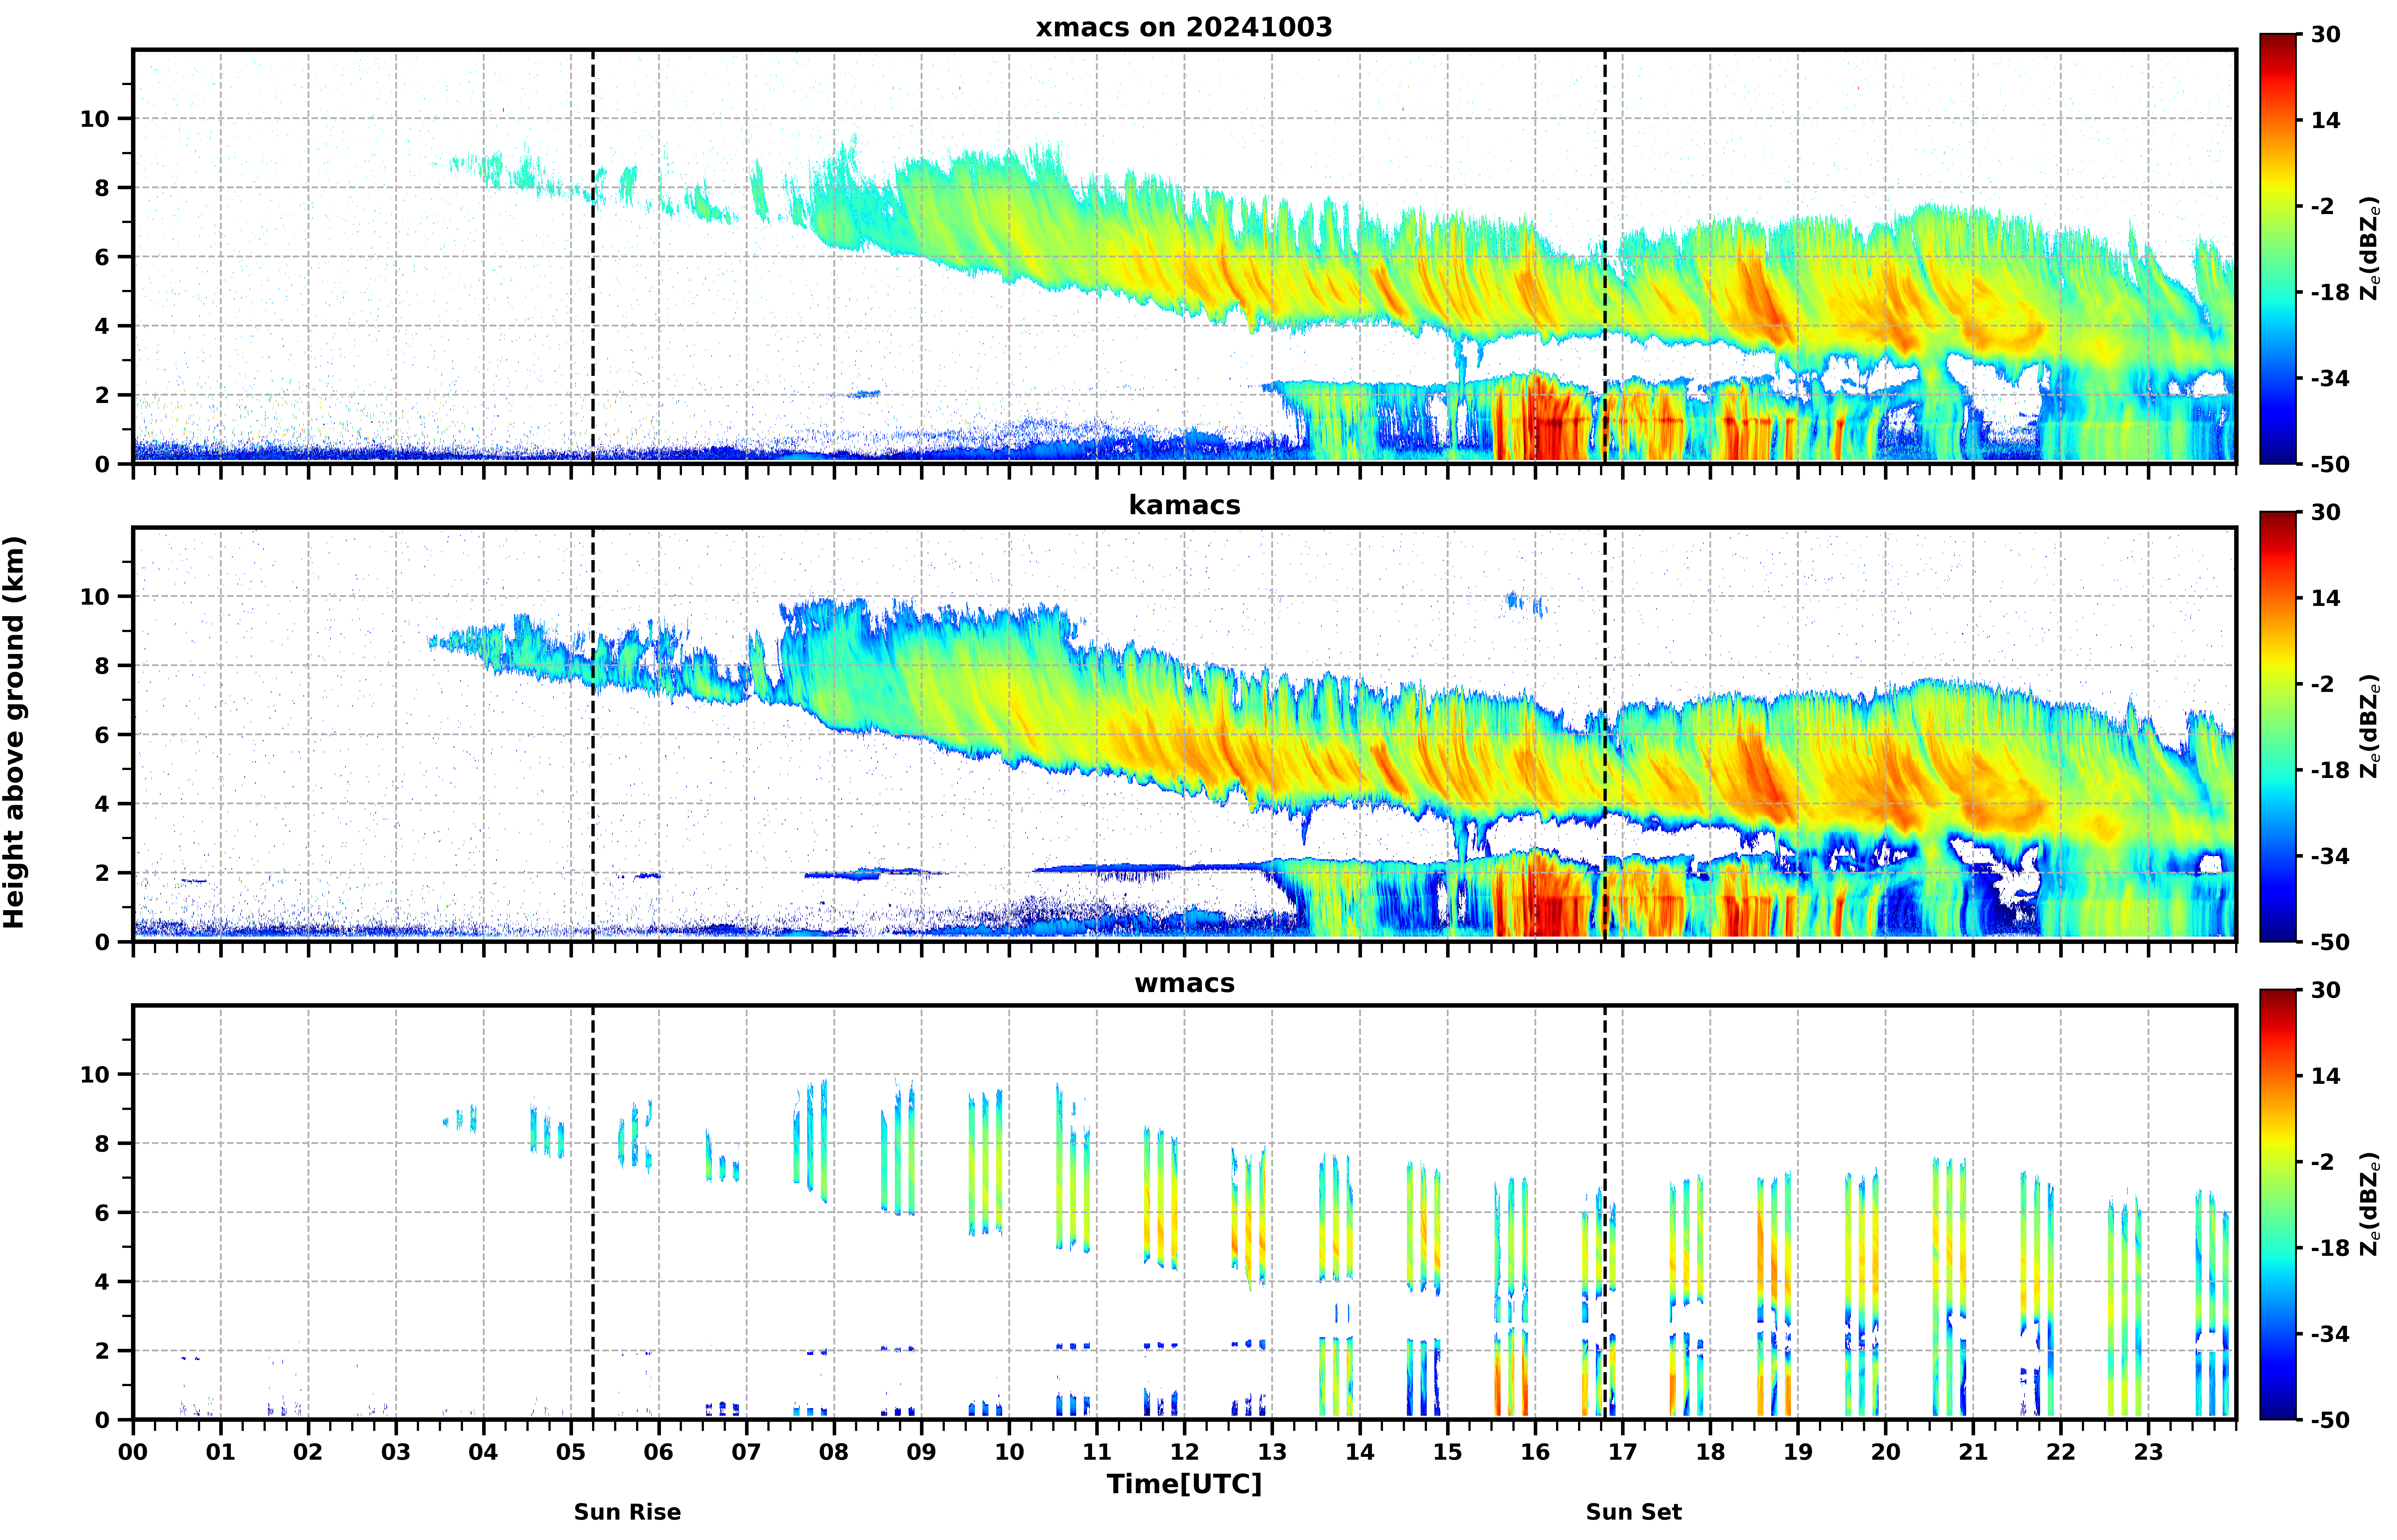The height and width of the screenshot is (1540, 2397).
Task: Click x-axis tick label '06'
Action: (659, 1452)
